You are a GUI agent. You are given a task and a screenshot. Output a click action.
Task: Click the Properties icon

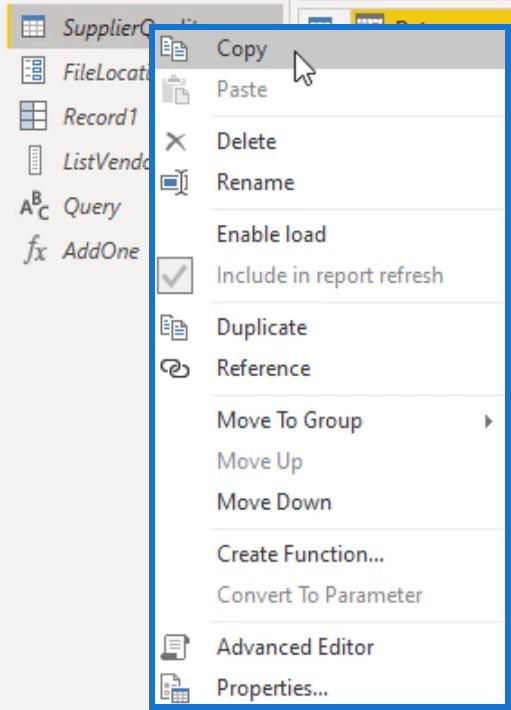tap(175, 688)
